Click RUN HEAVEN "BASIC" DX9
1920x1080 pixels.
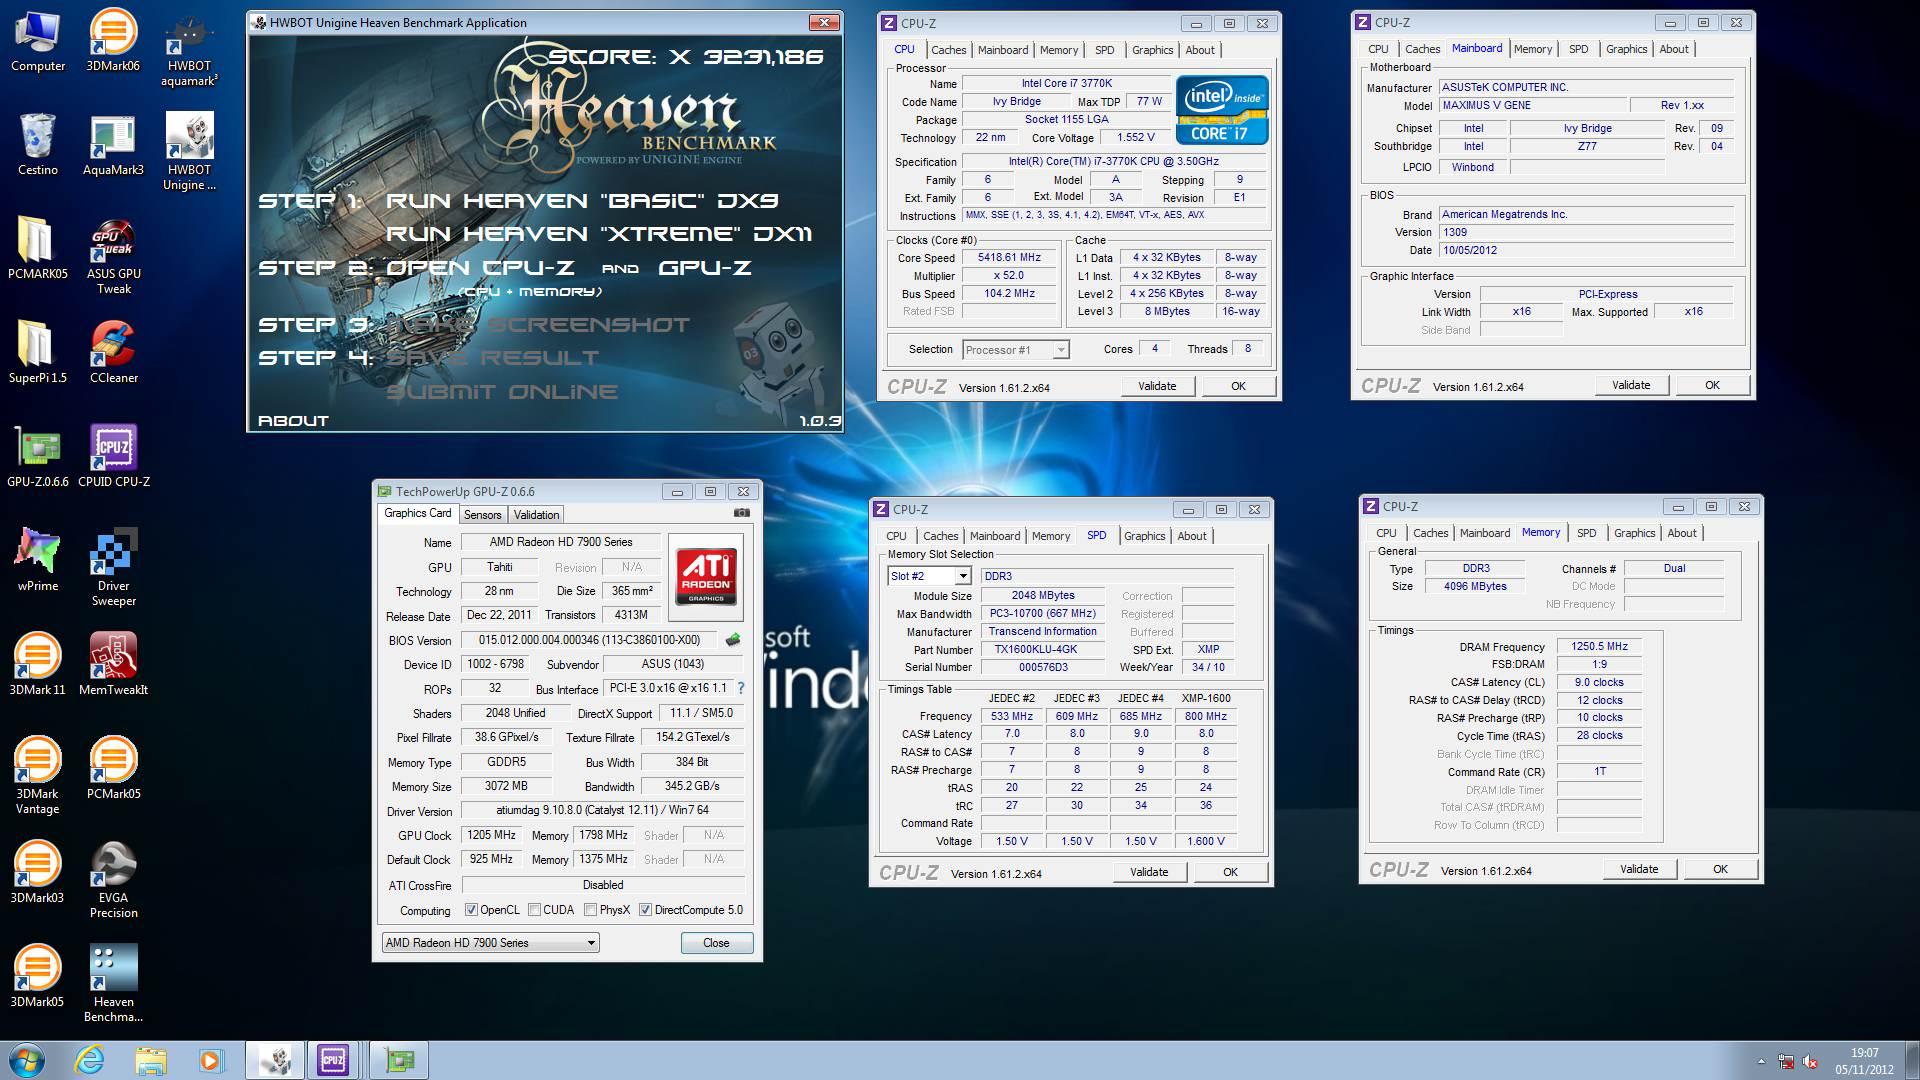pyautogui.click(x=582, y=201)
